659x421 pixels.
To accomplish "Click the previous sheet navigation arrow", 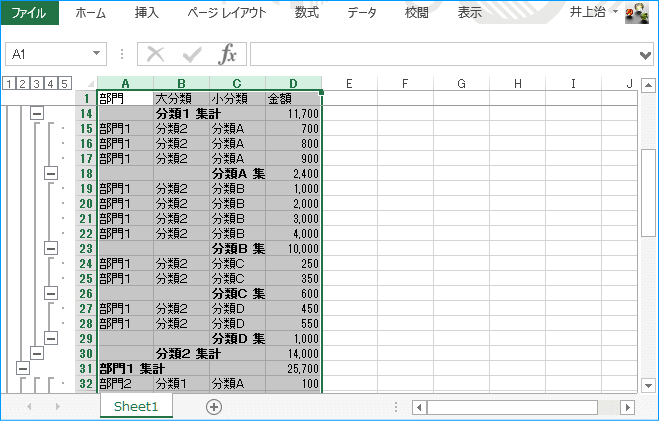I will [29, 406].
